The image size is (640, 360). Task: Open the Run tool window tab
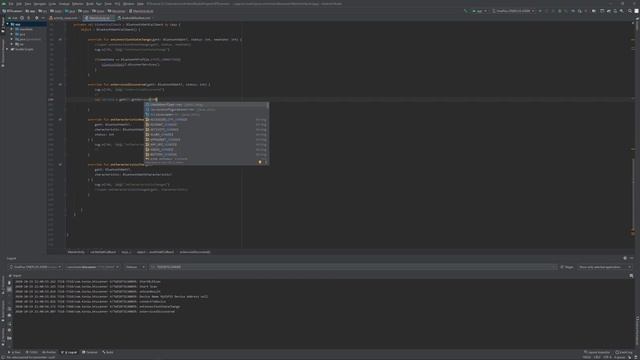(14, 352)
